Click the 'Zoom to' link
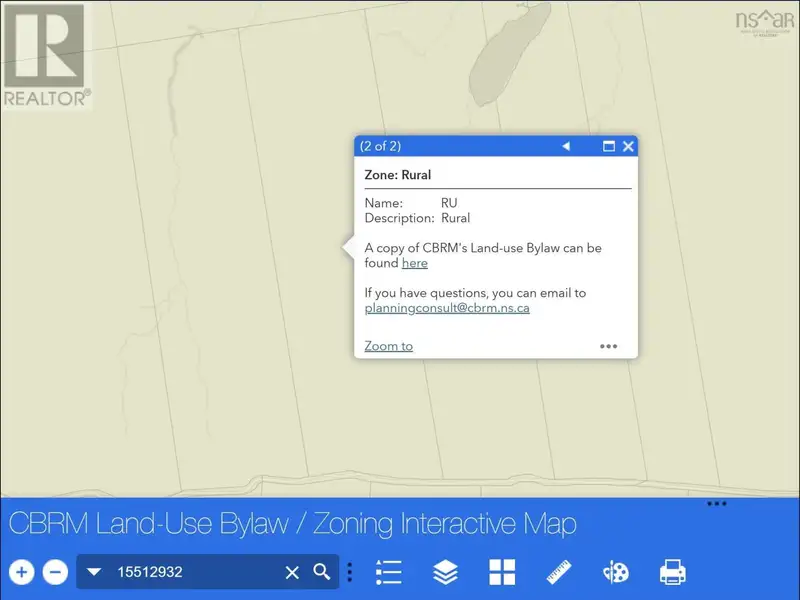This screenshot has width=800, height=600. [388, 346]
